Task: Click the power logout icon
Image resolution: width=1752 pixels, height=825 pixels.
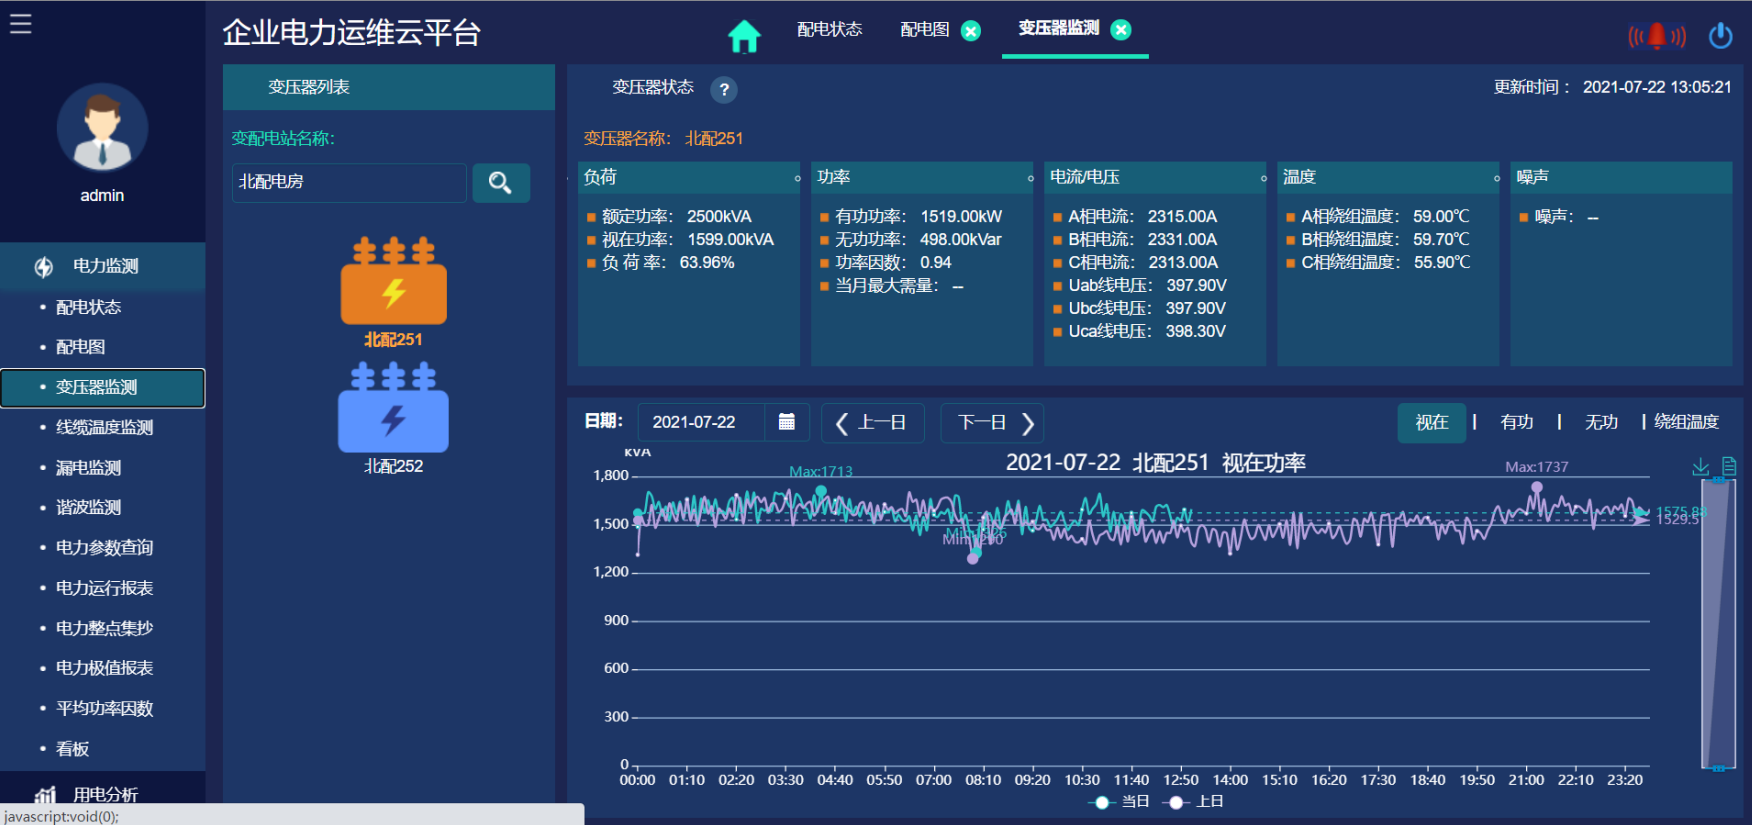Action: pyautogui.click(x=1721, y=36)
